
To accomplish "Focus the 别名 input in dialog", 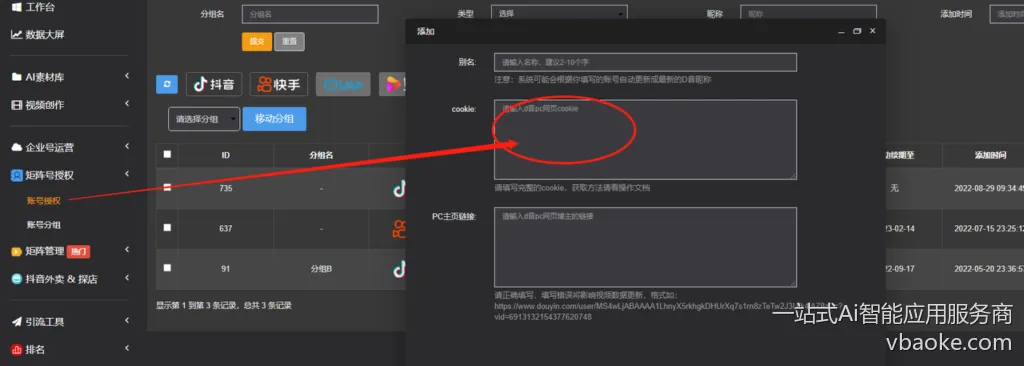I will (645, 62).
